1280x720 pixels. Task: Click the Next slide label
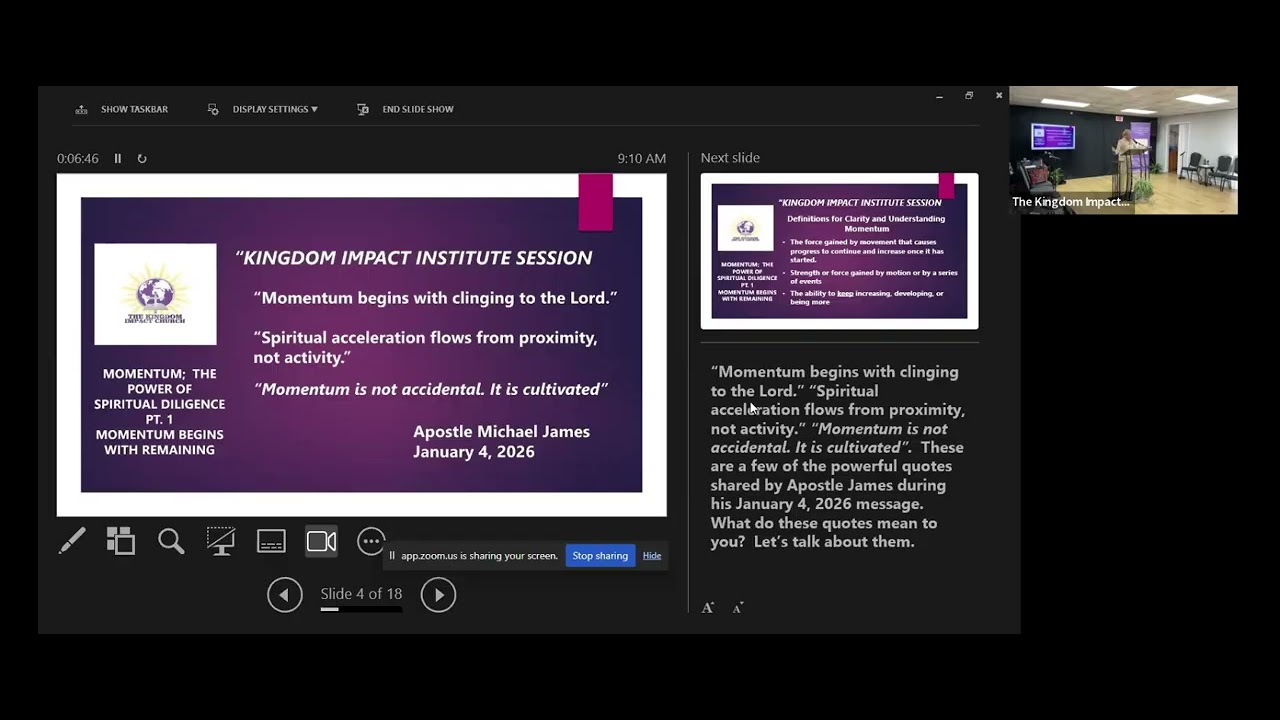[x=730, y=158]
